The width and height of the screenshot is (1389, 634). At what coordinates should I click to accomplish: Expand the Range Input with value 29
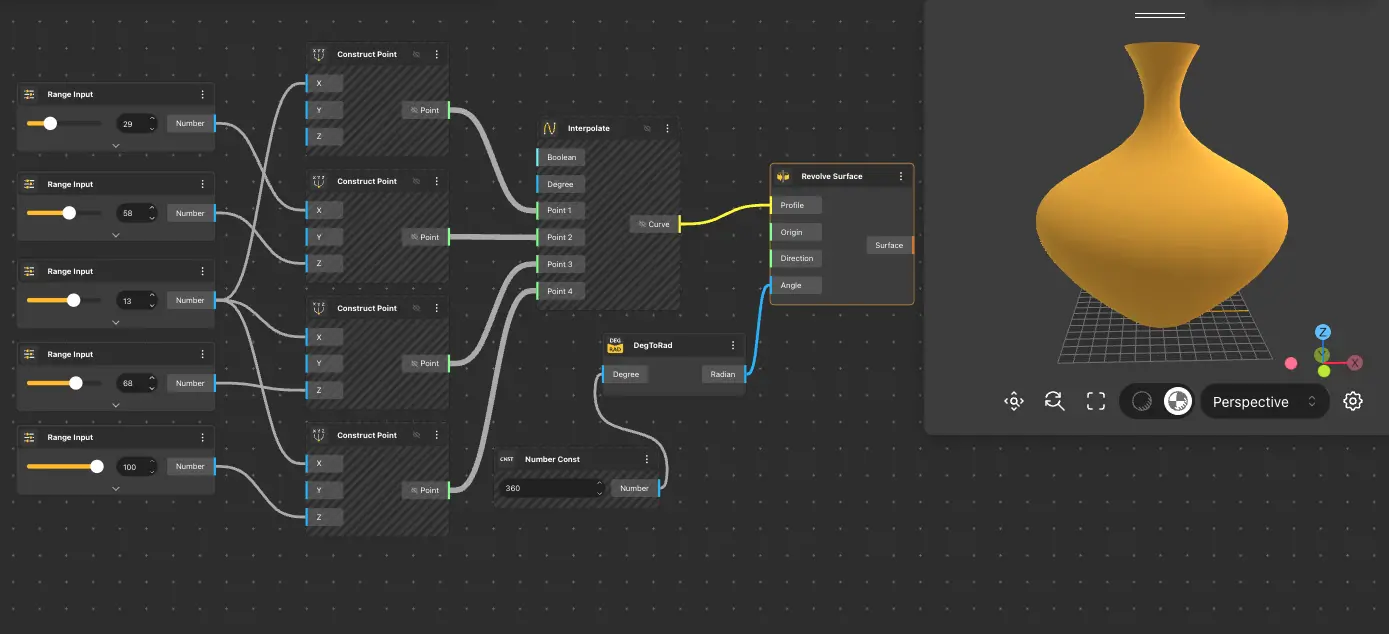(116, 145)
